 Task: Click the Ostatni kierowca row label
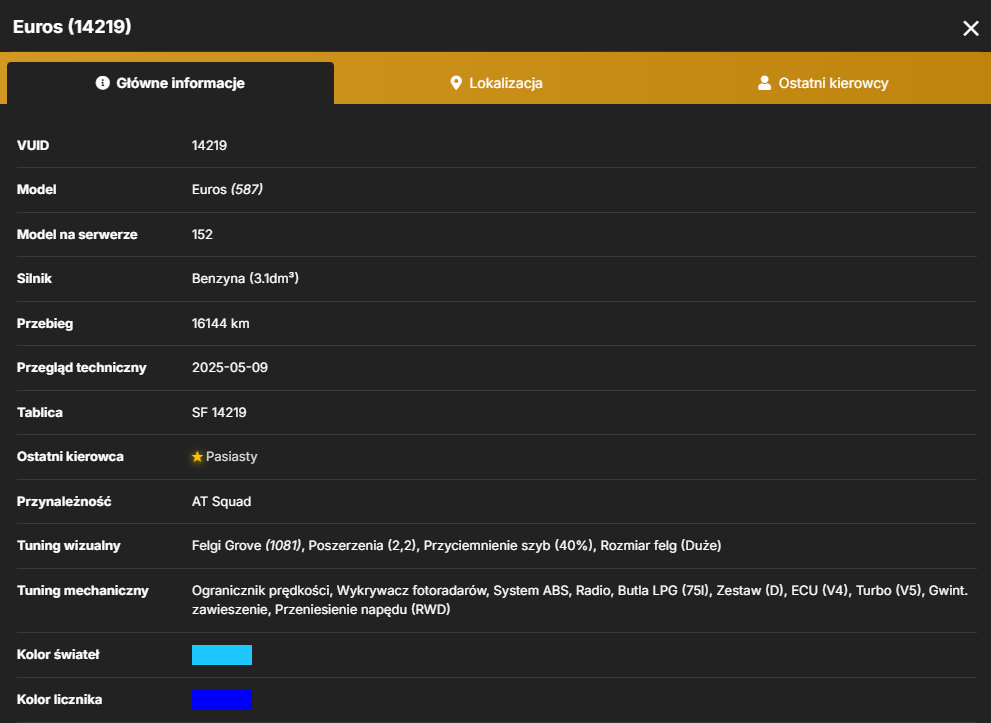[x=70, y=456]
